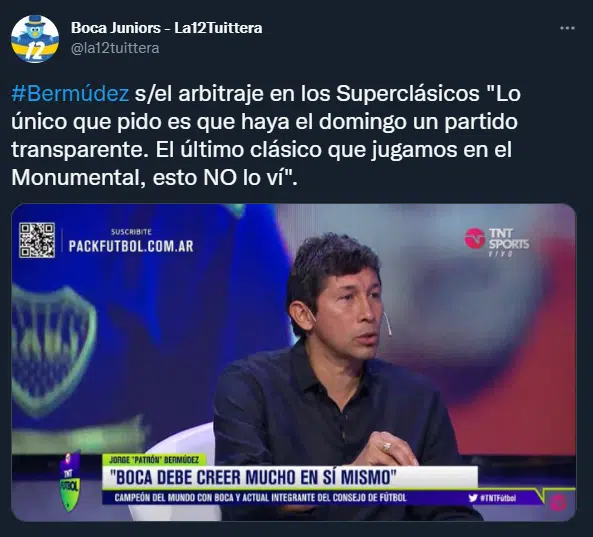The width and height of the screenshot is (593, 537).
Task: Open the tweet's three-dot more menu
Action: [567, 28]
